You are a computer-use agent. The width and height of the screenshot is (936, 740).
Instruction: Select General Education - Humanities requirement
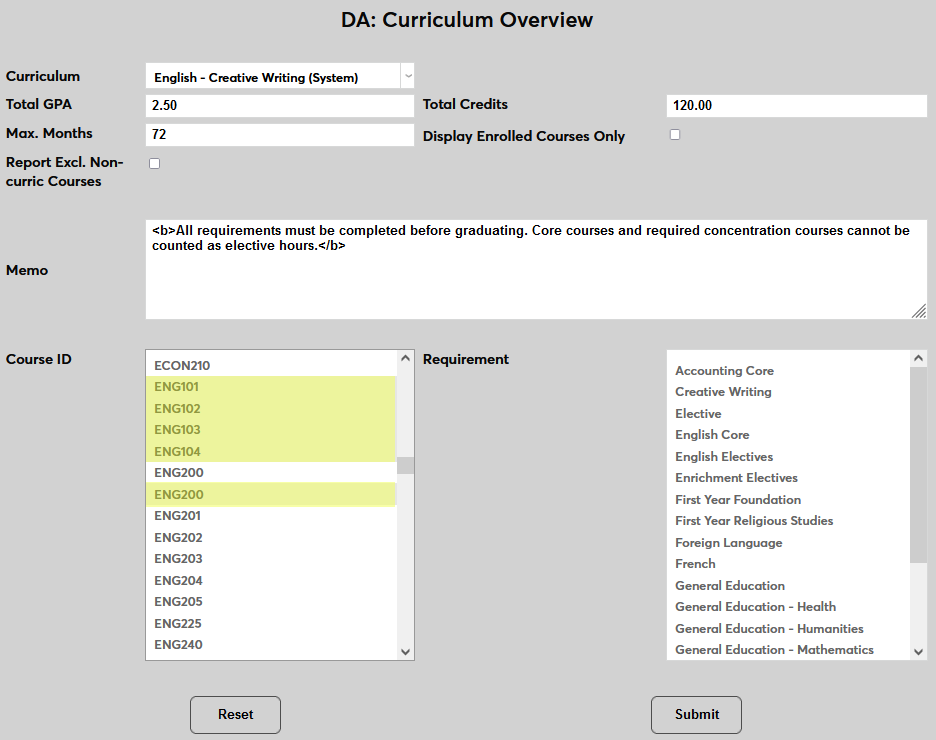pos(769,629)
